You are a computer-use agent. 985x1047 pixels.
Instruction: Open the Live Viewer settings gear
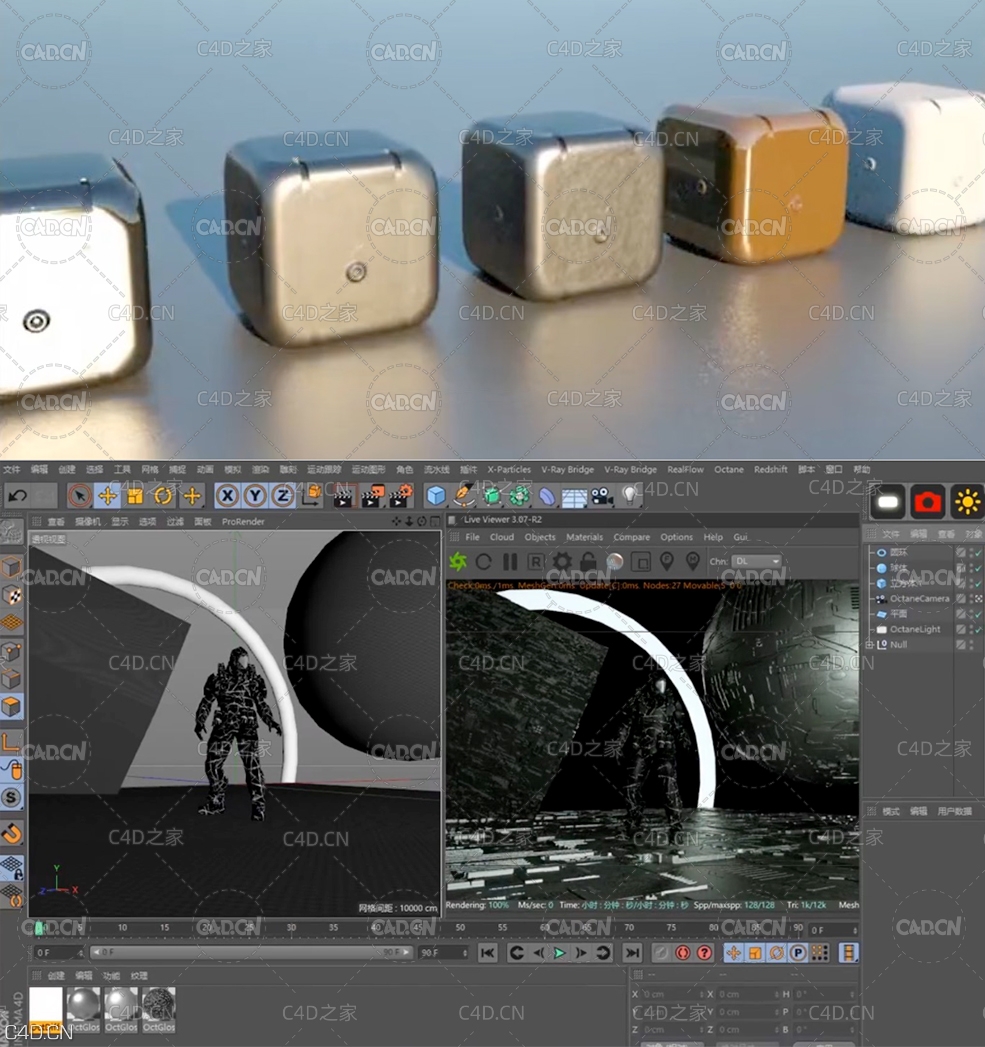point(562,561)
